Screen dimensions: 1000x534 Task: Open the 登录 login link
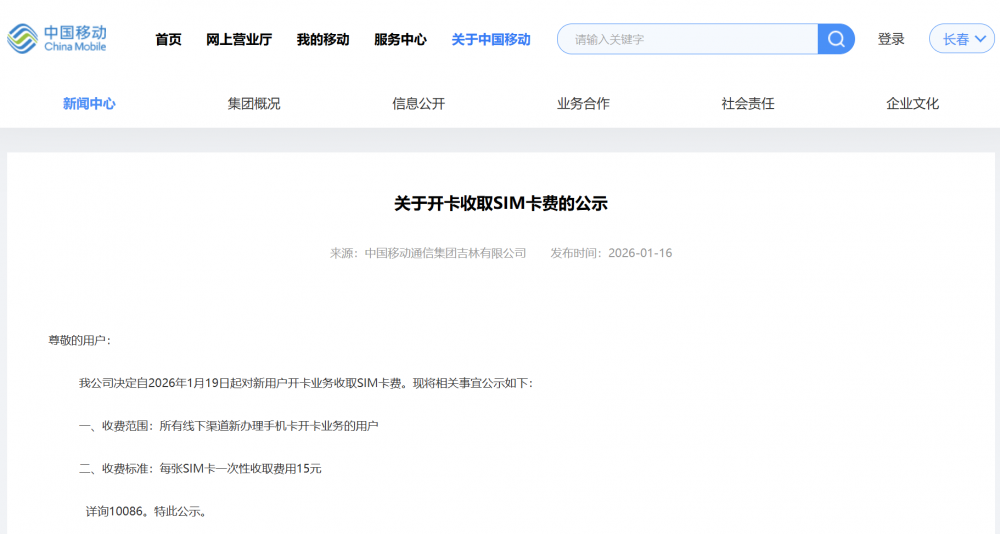891,39
